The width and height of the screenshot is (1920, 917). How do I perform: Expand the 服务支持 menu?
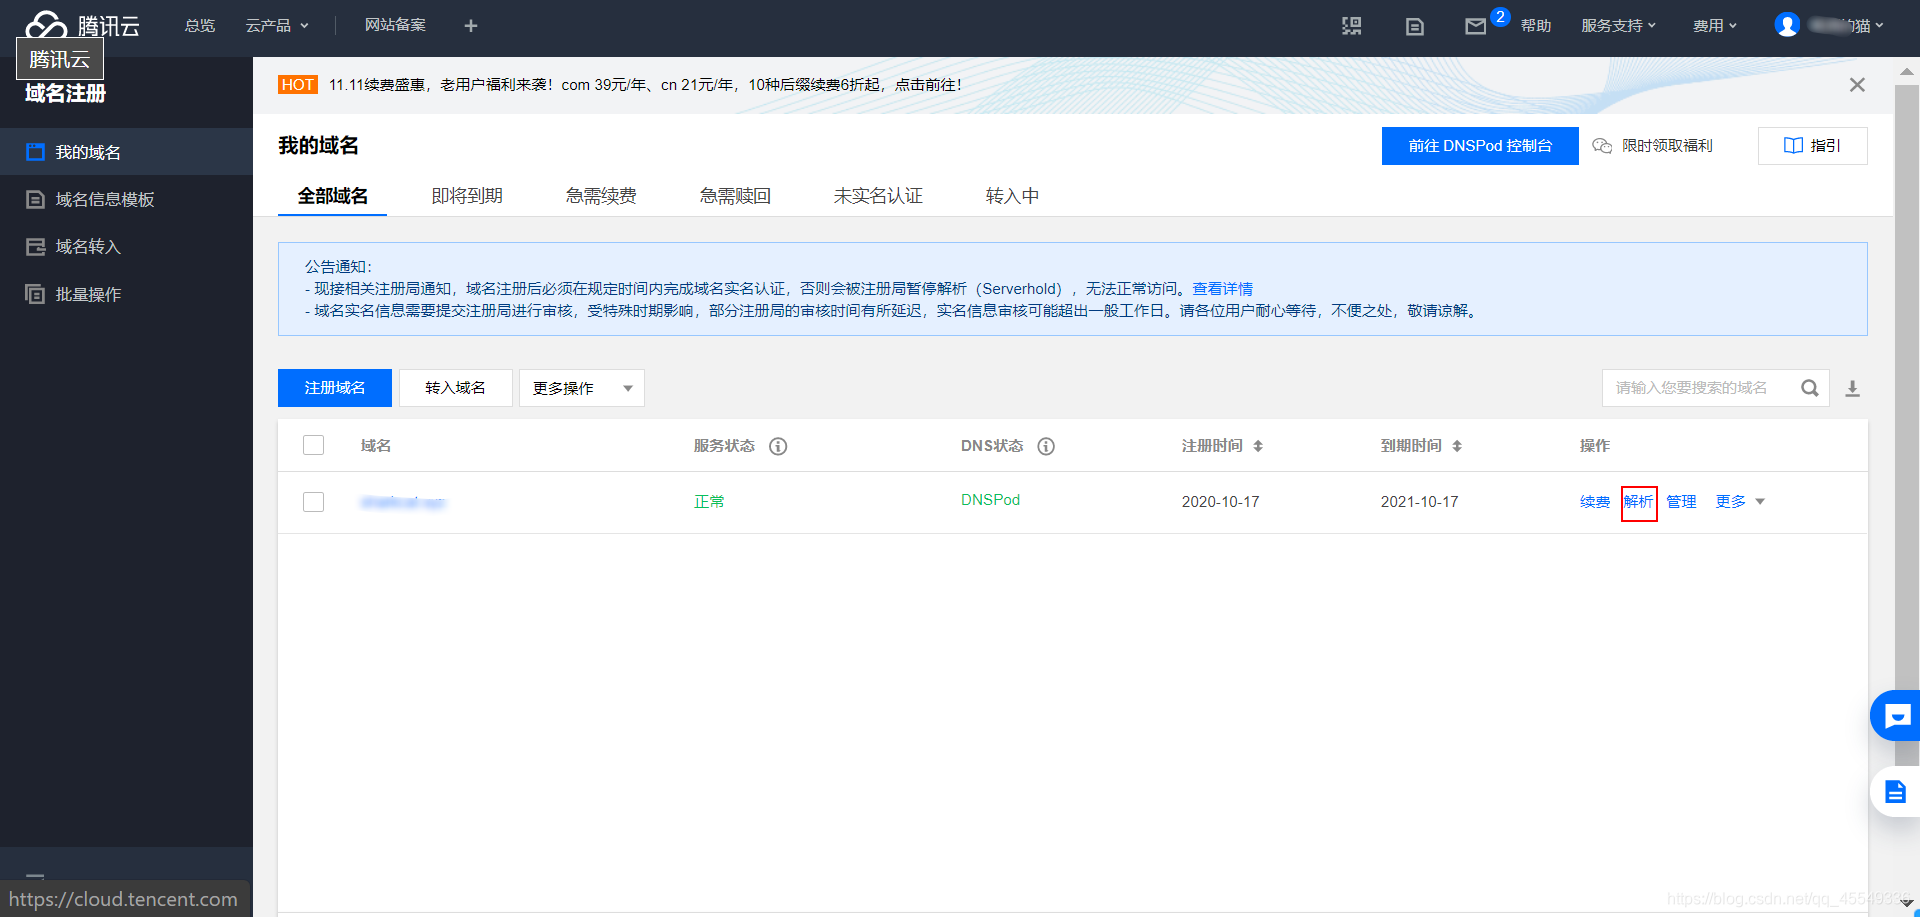click(1618, 26)
